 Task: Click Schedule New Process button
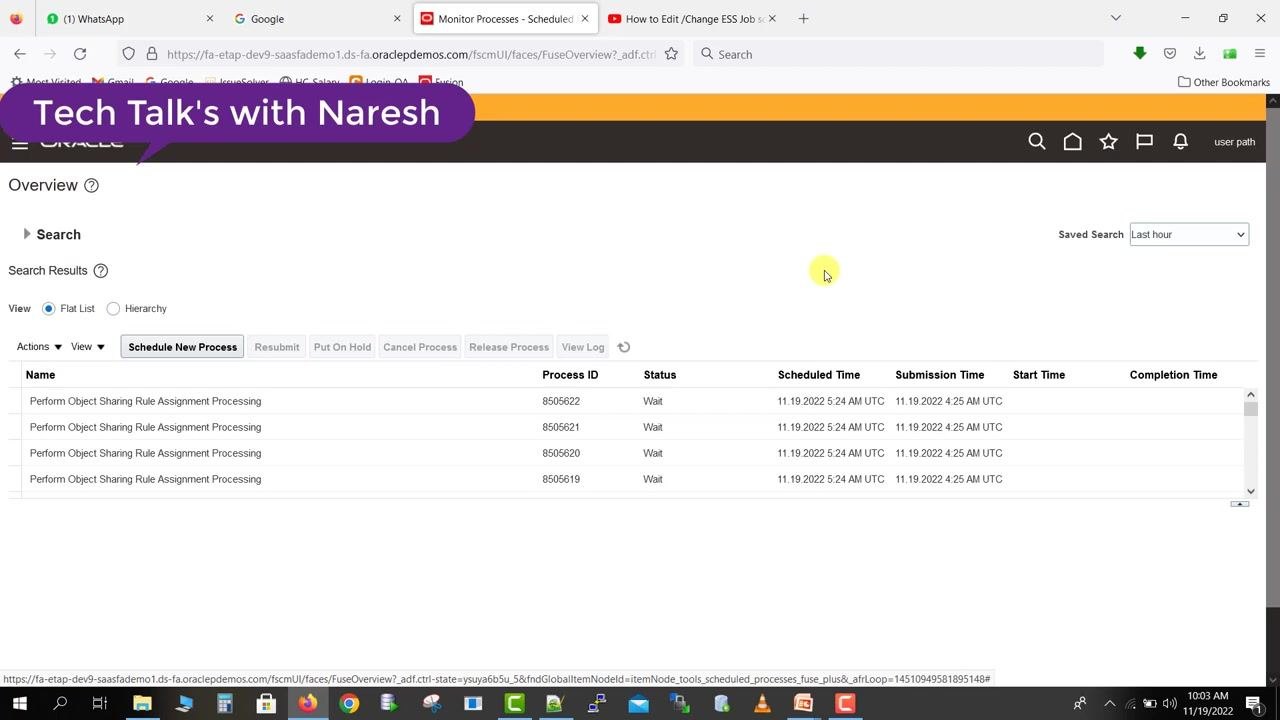[x=183, y=347]
